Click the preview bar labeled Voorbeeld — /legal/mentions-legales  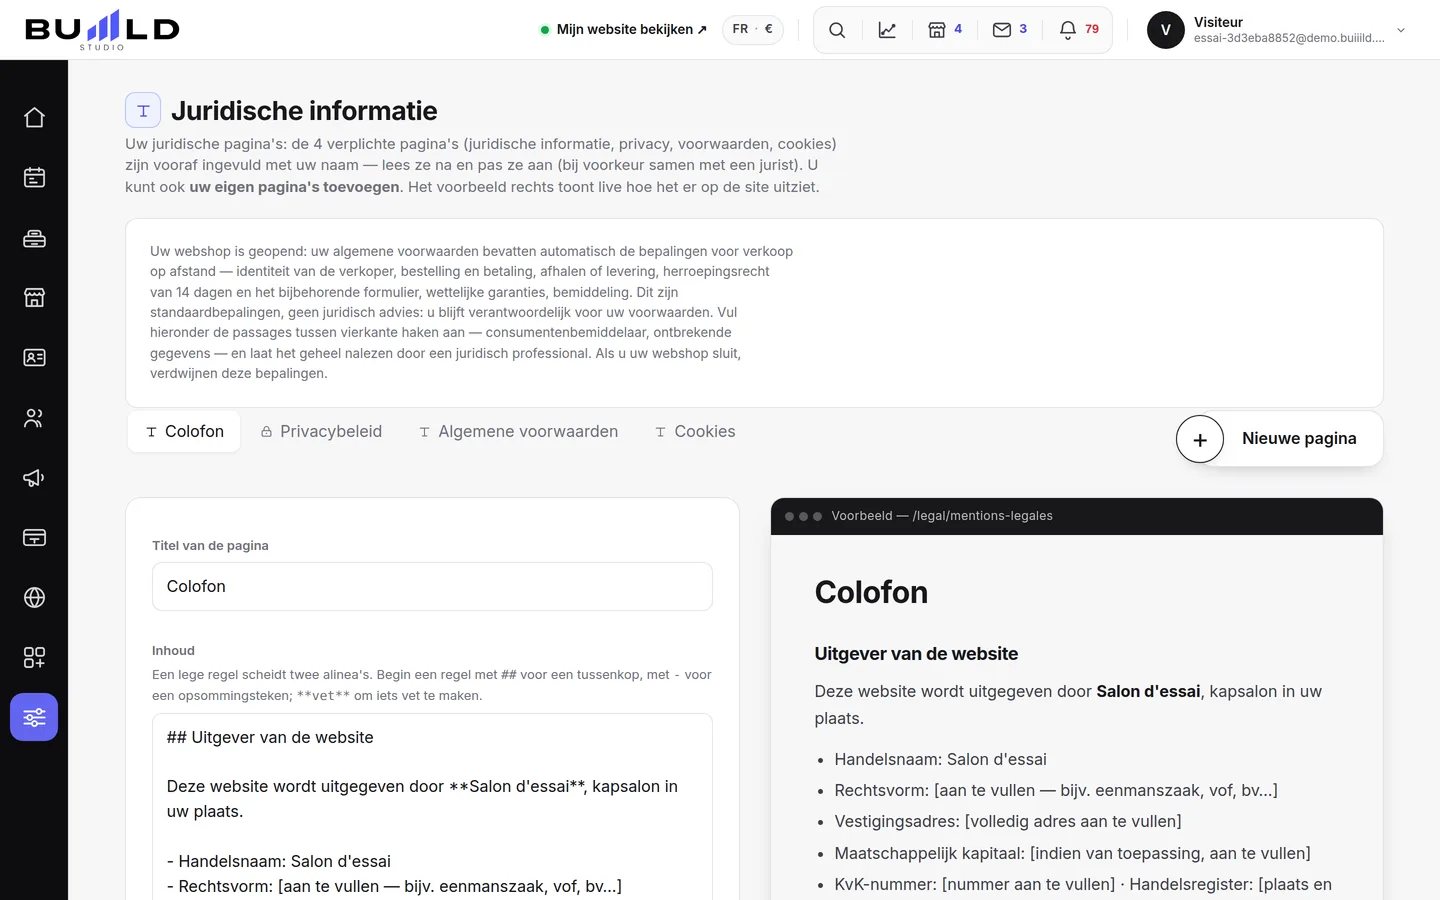tap(1077, 516)
